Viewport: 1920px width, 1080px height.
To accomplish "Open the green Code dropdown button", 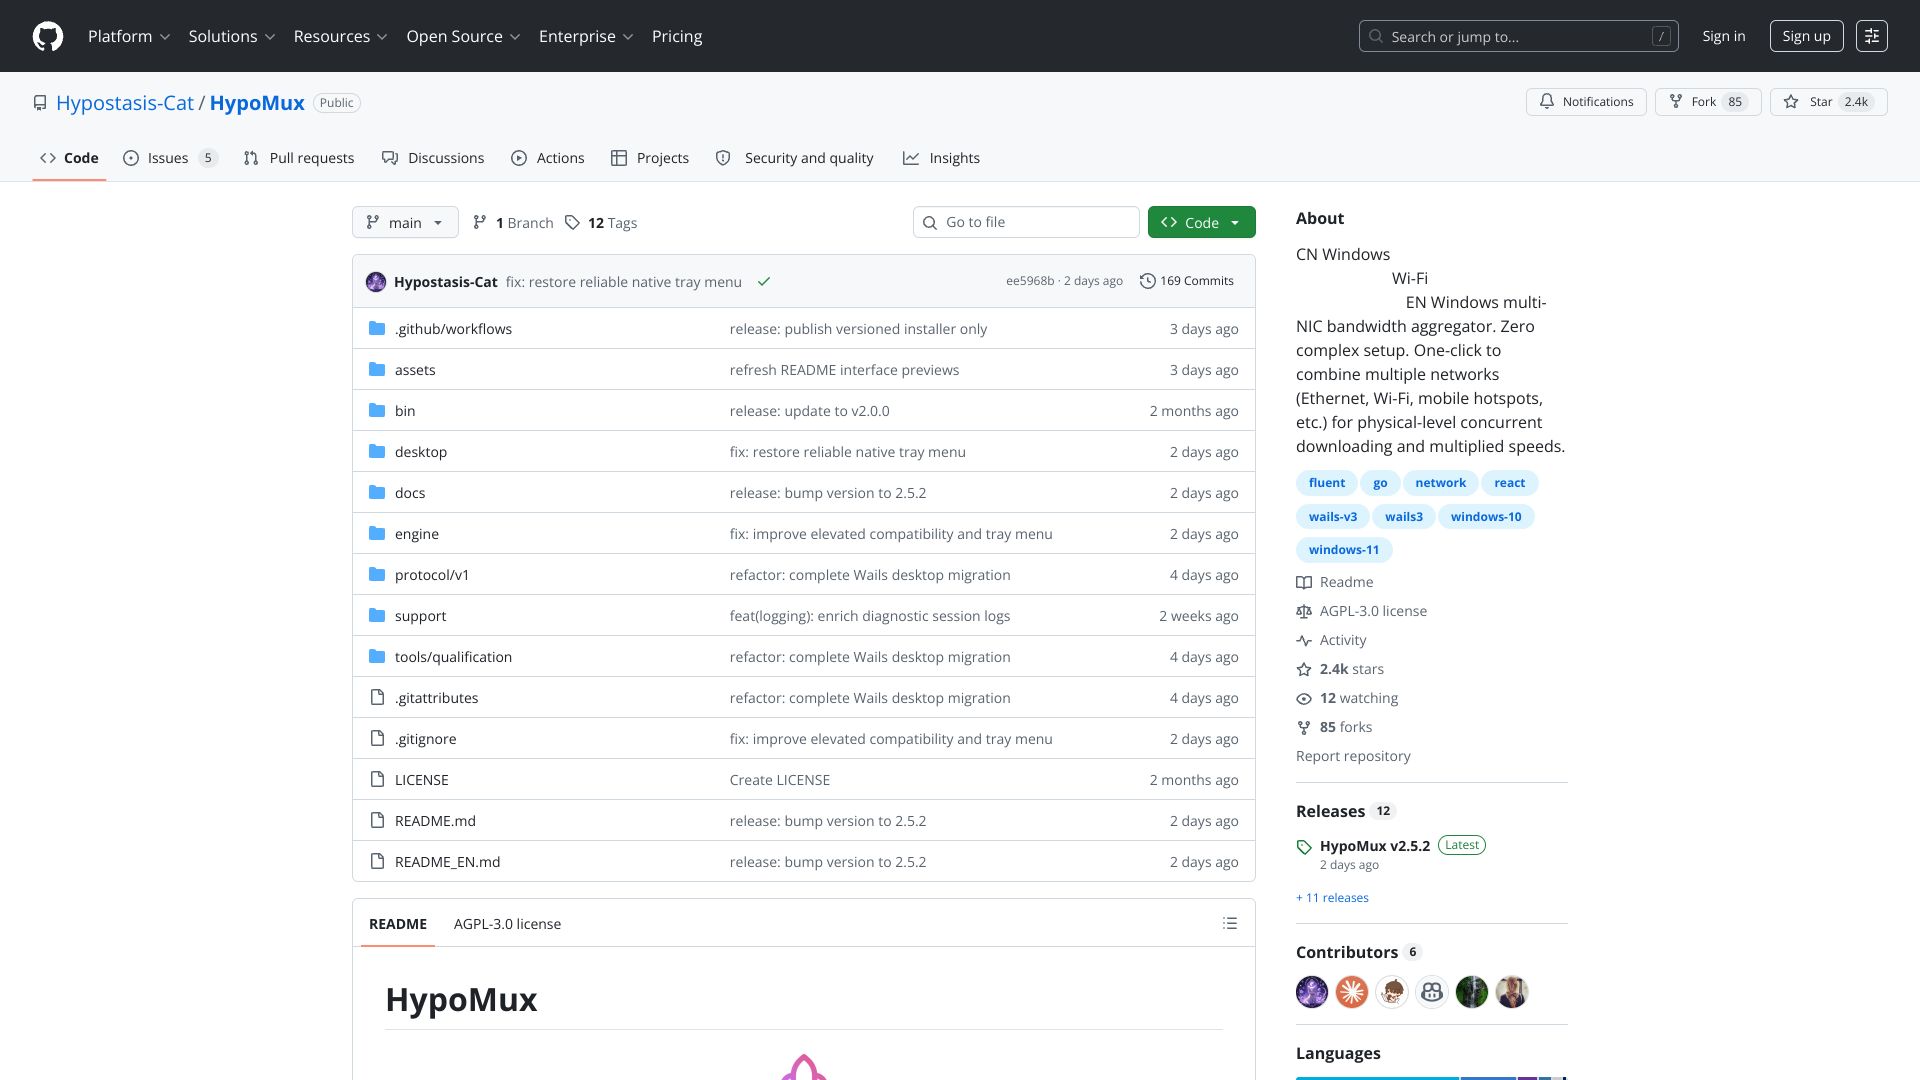I will tap(1202, 222).
